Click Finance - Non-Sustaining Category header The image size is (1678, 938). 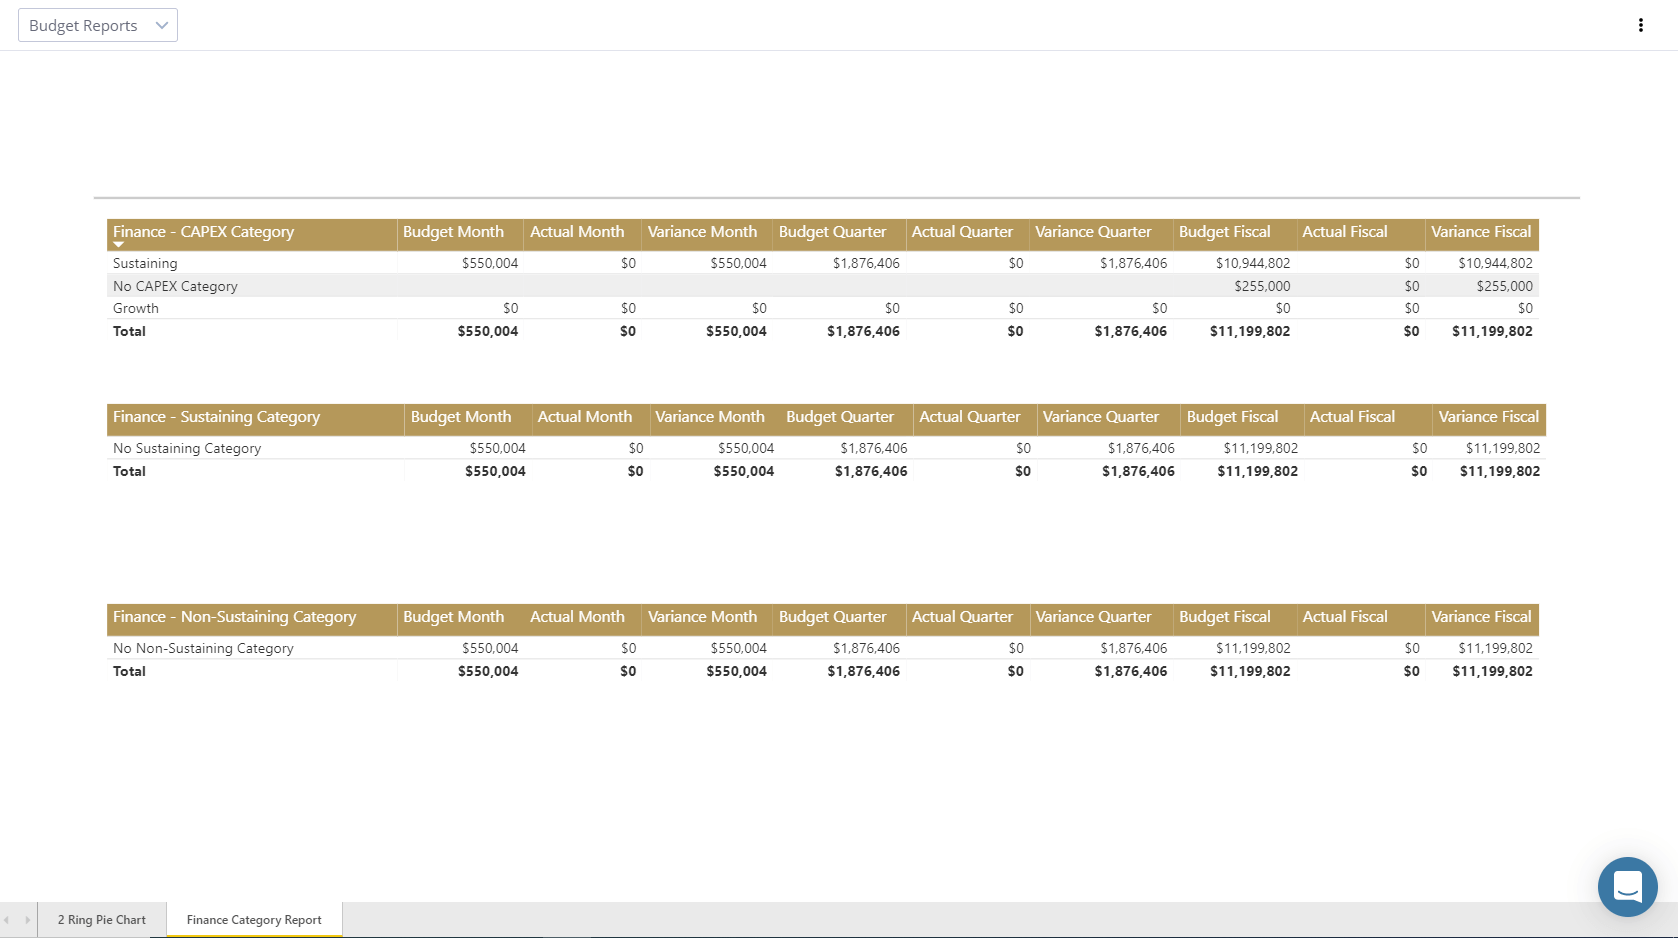click(234, 617)
